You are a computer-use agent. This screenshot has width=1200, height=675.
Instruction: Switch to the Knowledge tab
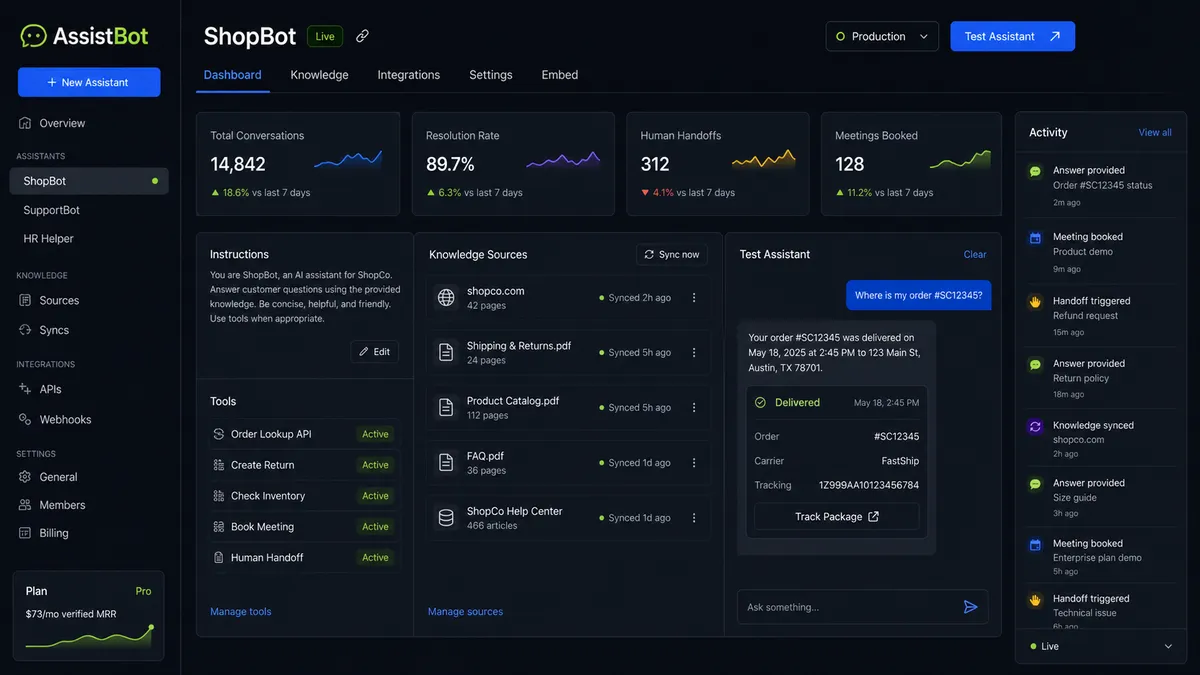click(x=319, y=75)
